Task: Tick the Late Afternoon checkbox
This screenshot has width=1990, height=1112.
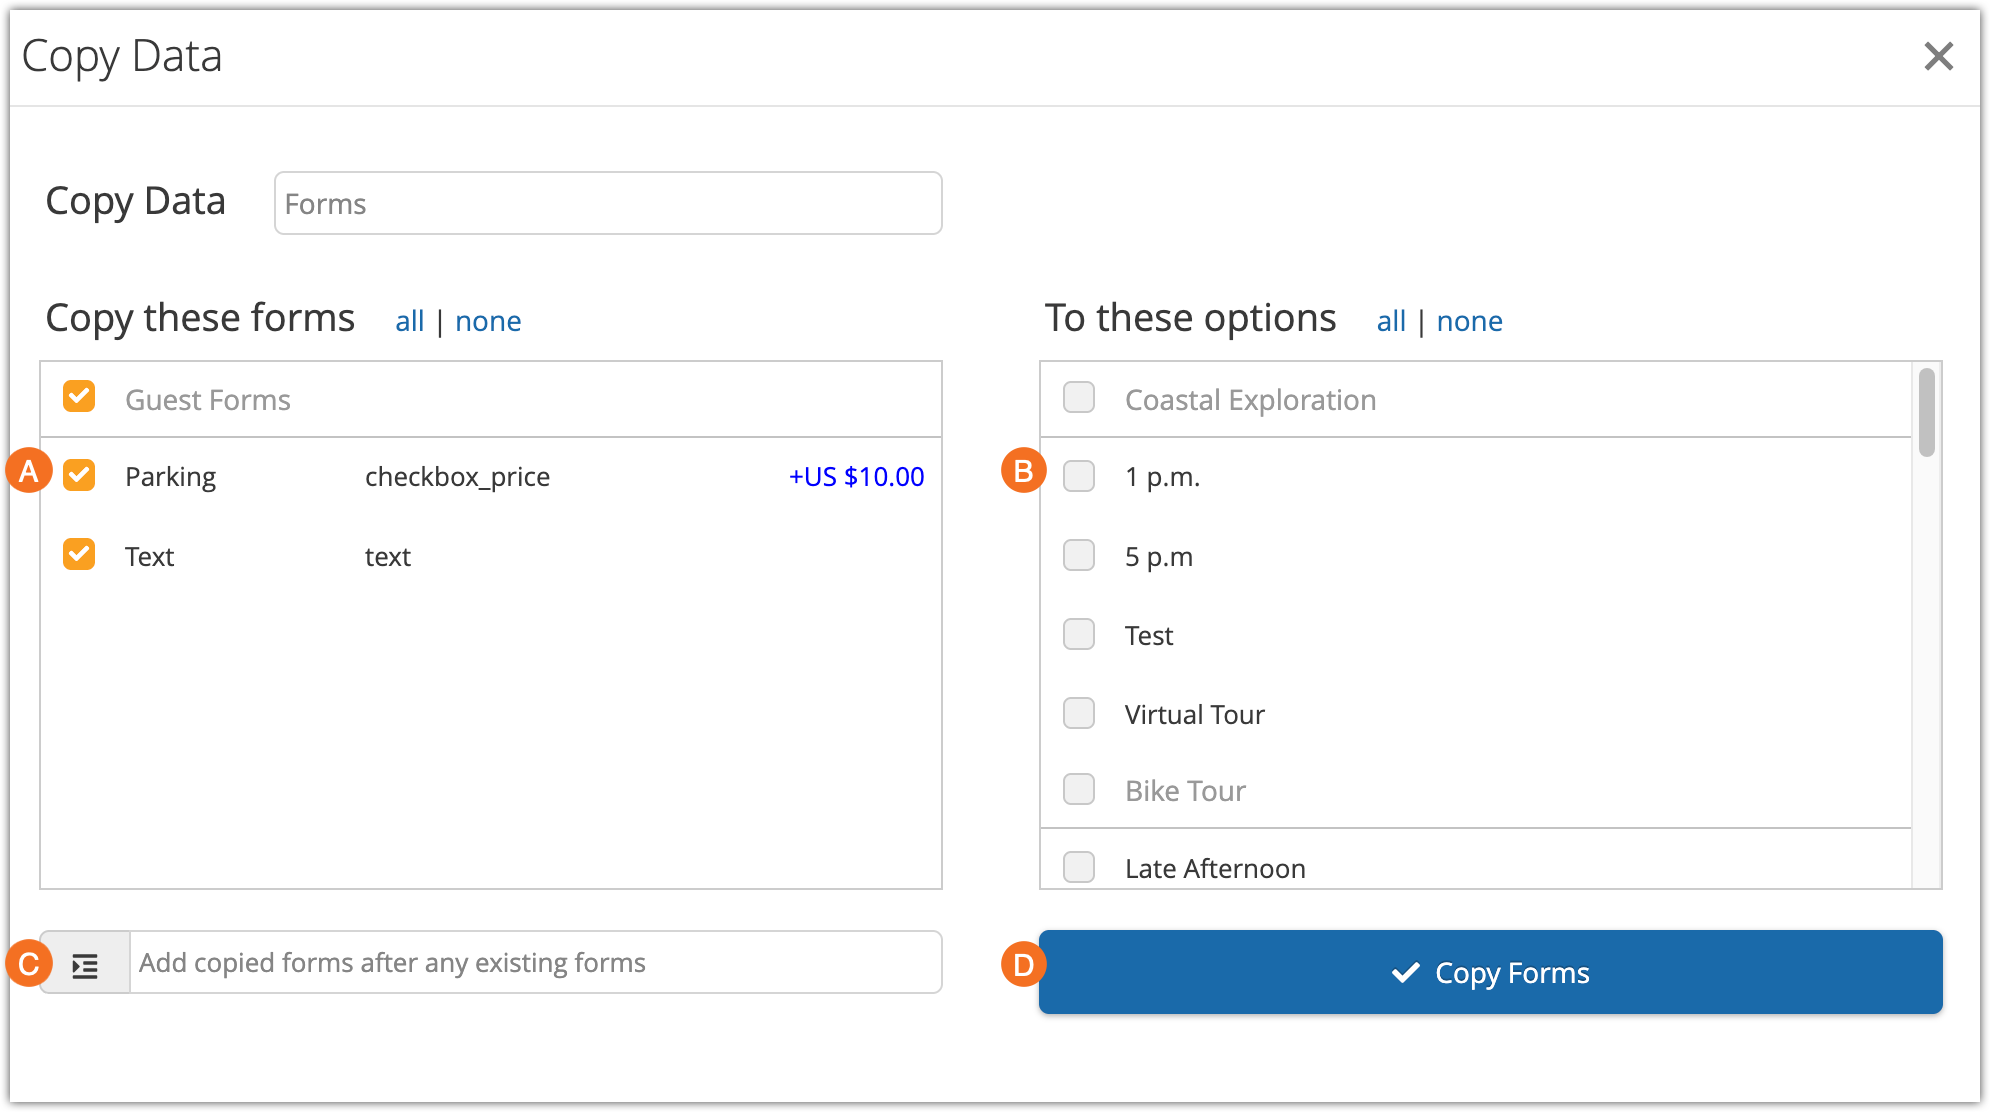Action: click(1078, 866)
